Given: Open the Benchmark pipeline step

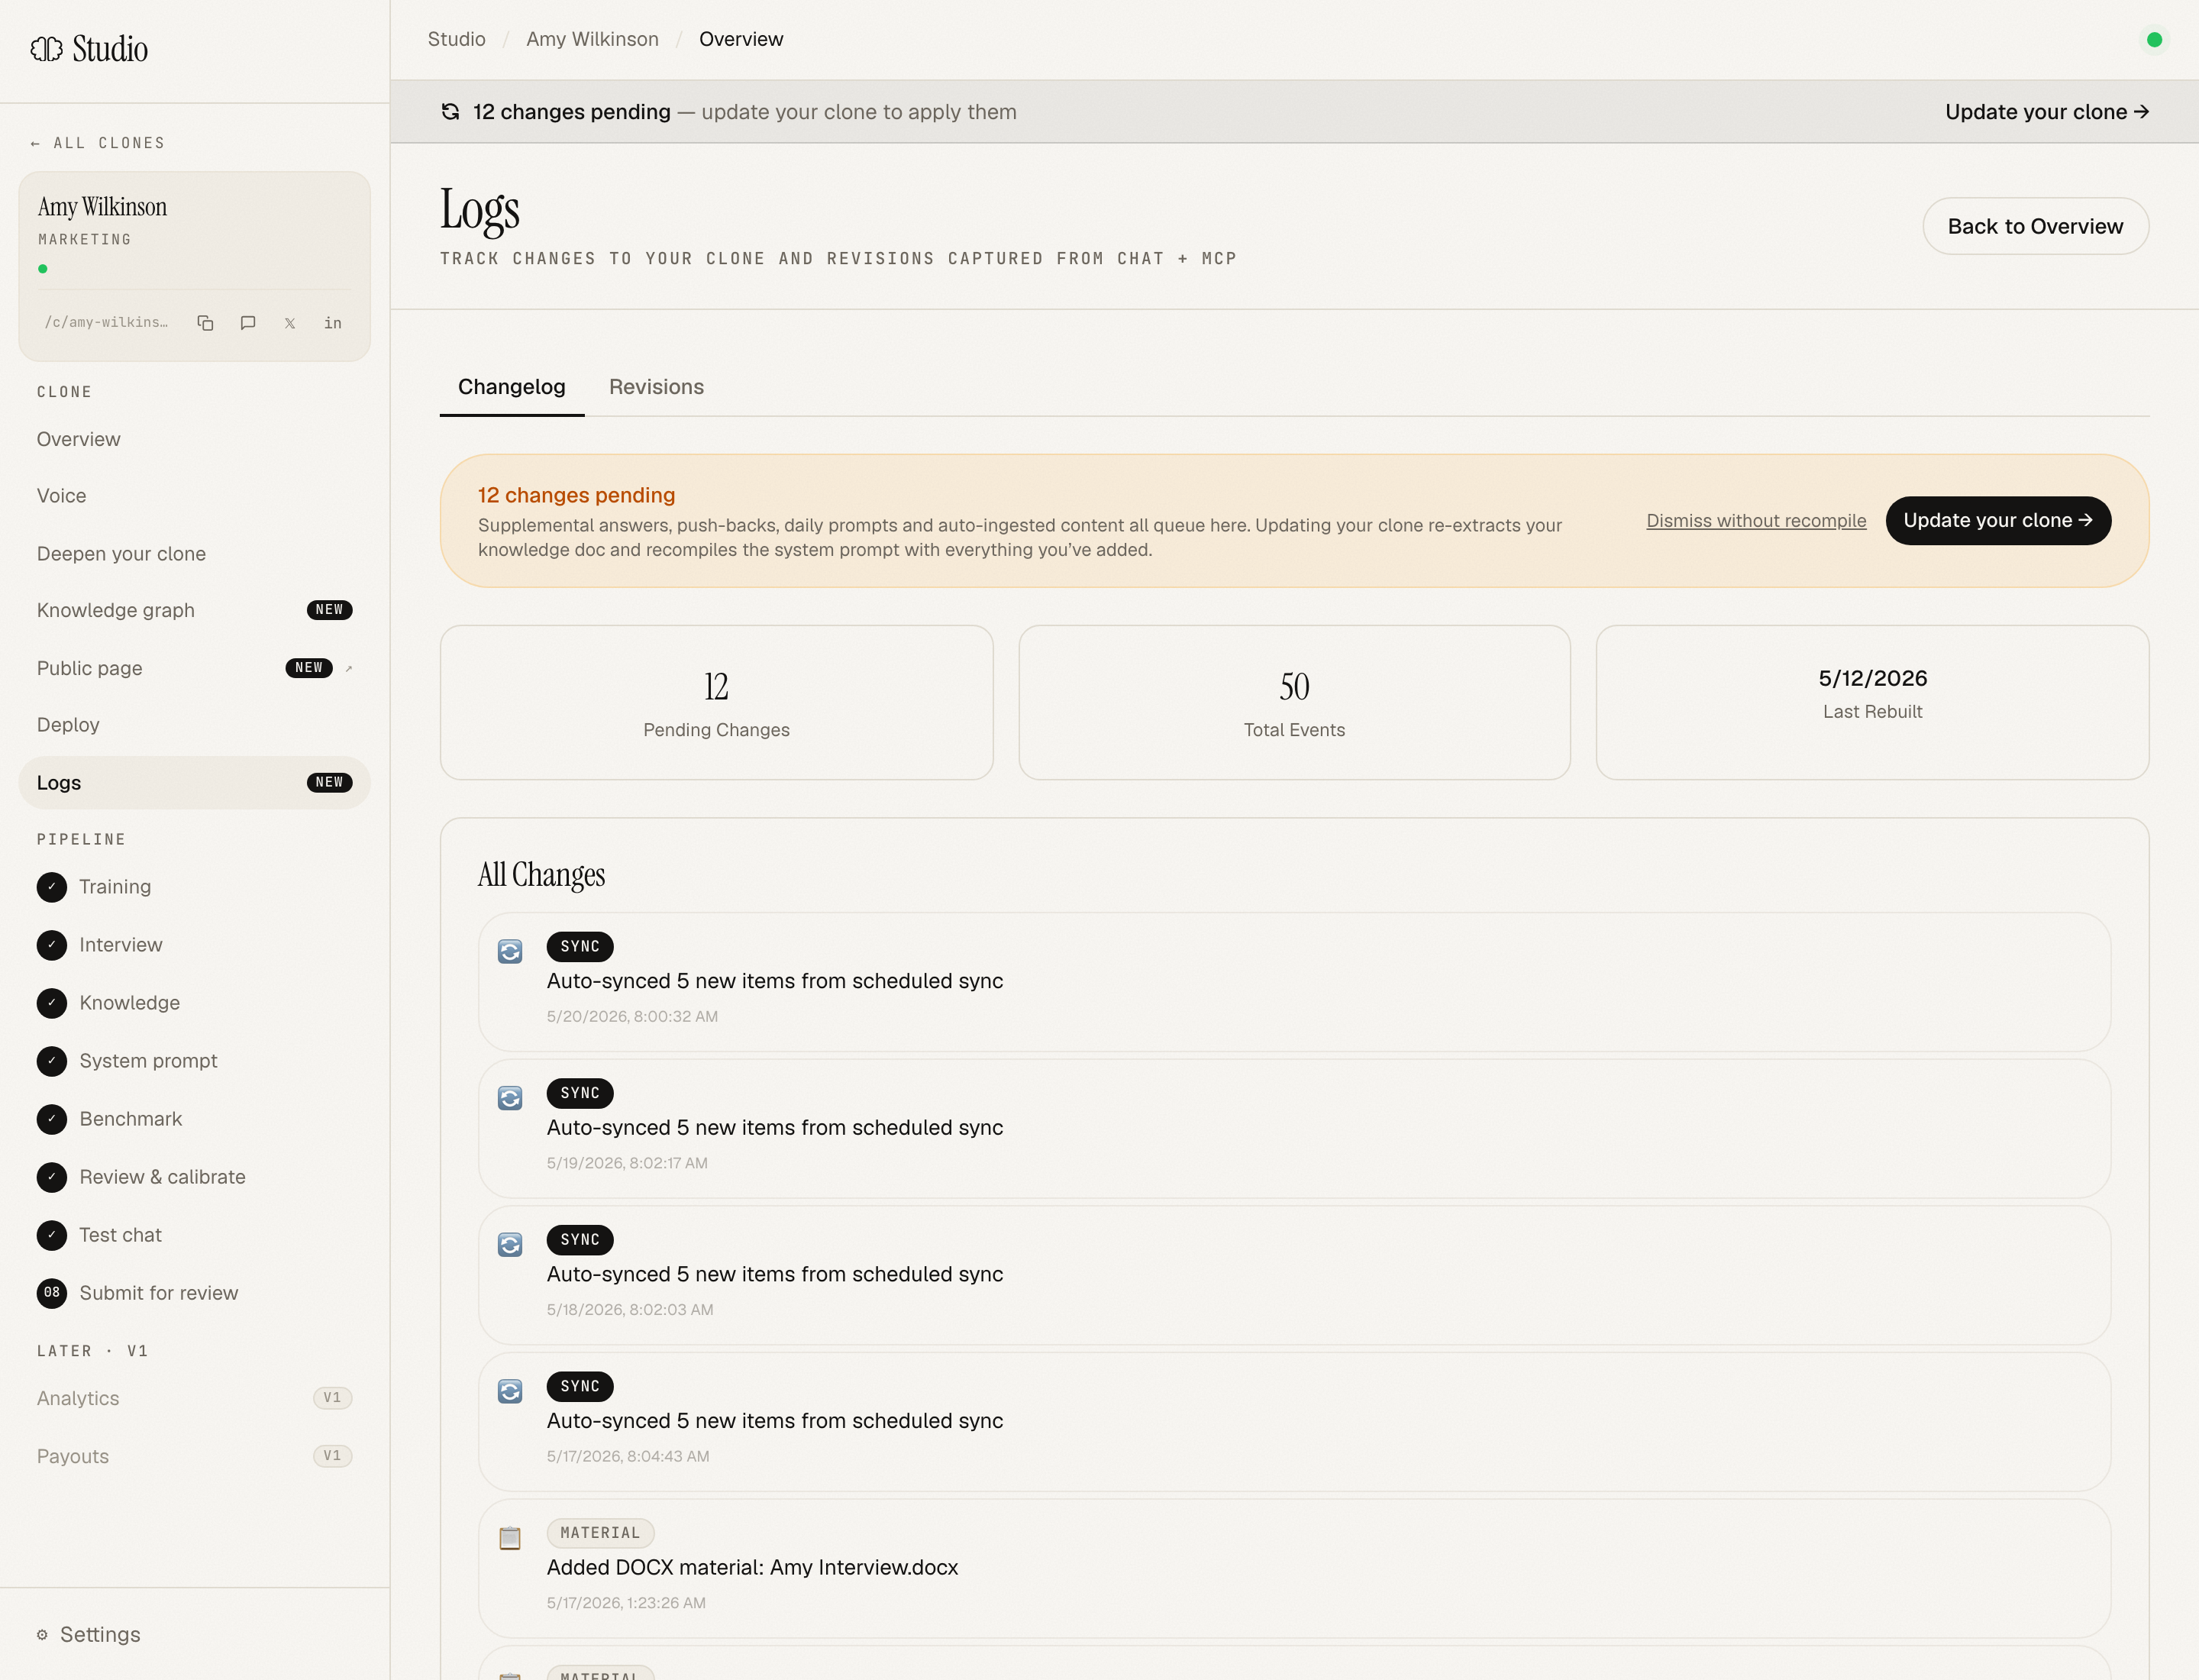Looking at the screenshot, I should (x=195, y=1119).
